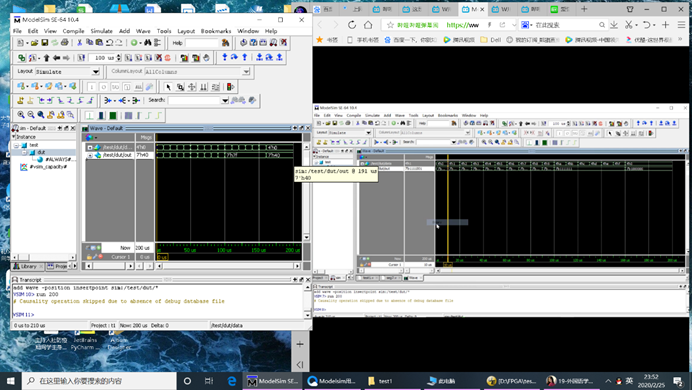Click the Print icon in ModelSim toolbar
This screenshot has height=390, width=692.
pyautogui.click(x=64, y=43)
